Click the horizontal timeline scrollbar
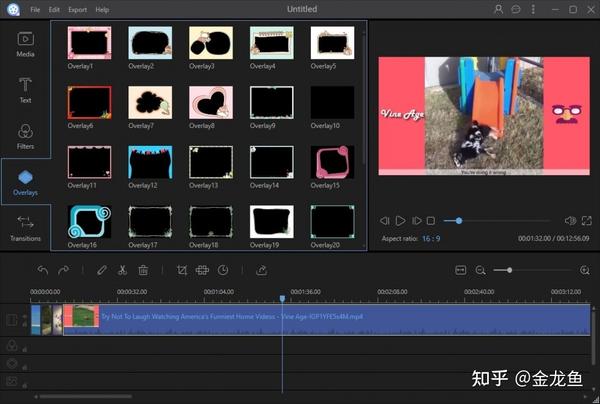600x404 pixels. tap(86, 397)
